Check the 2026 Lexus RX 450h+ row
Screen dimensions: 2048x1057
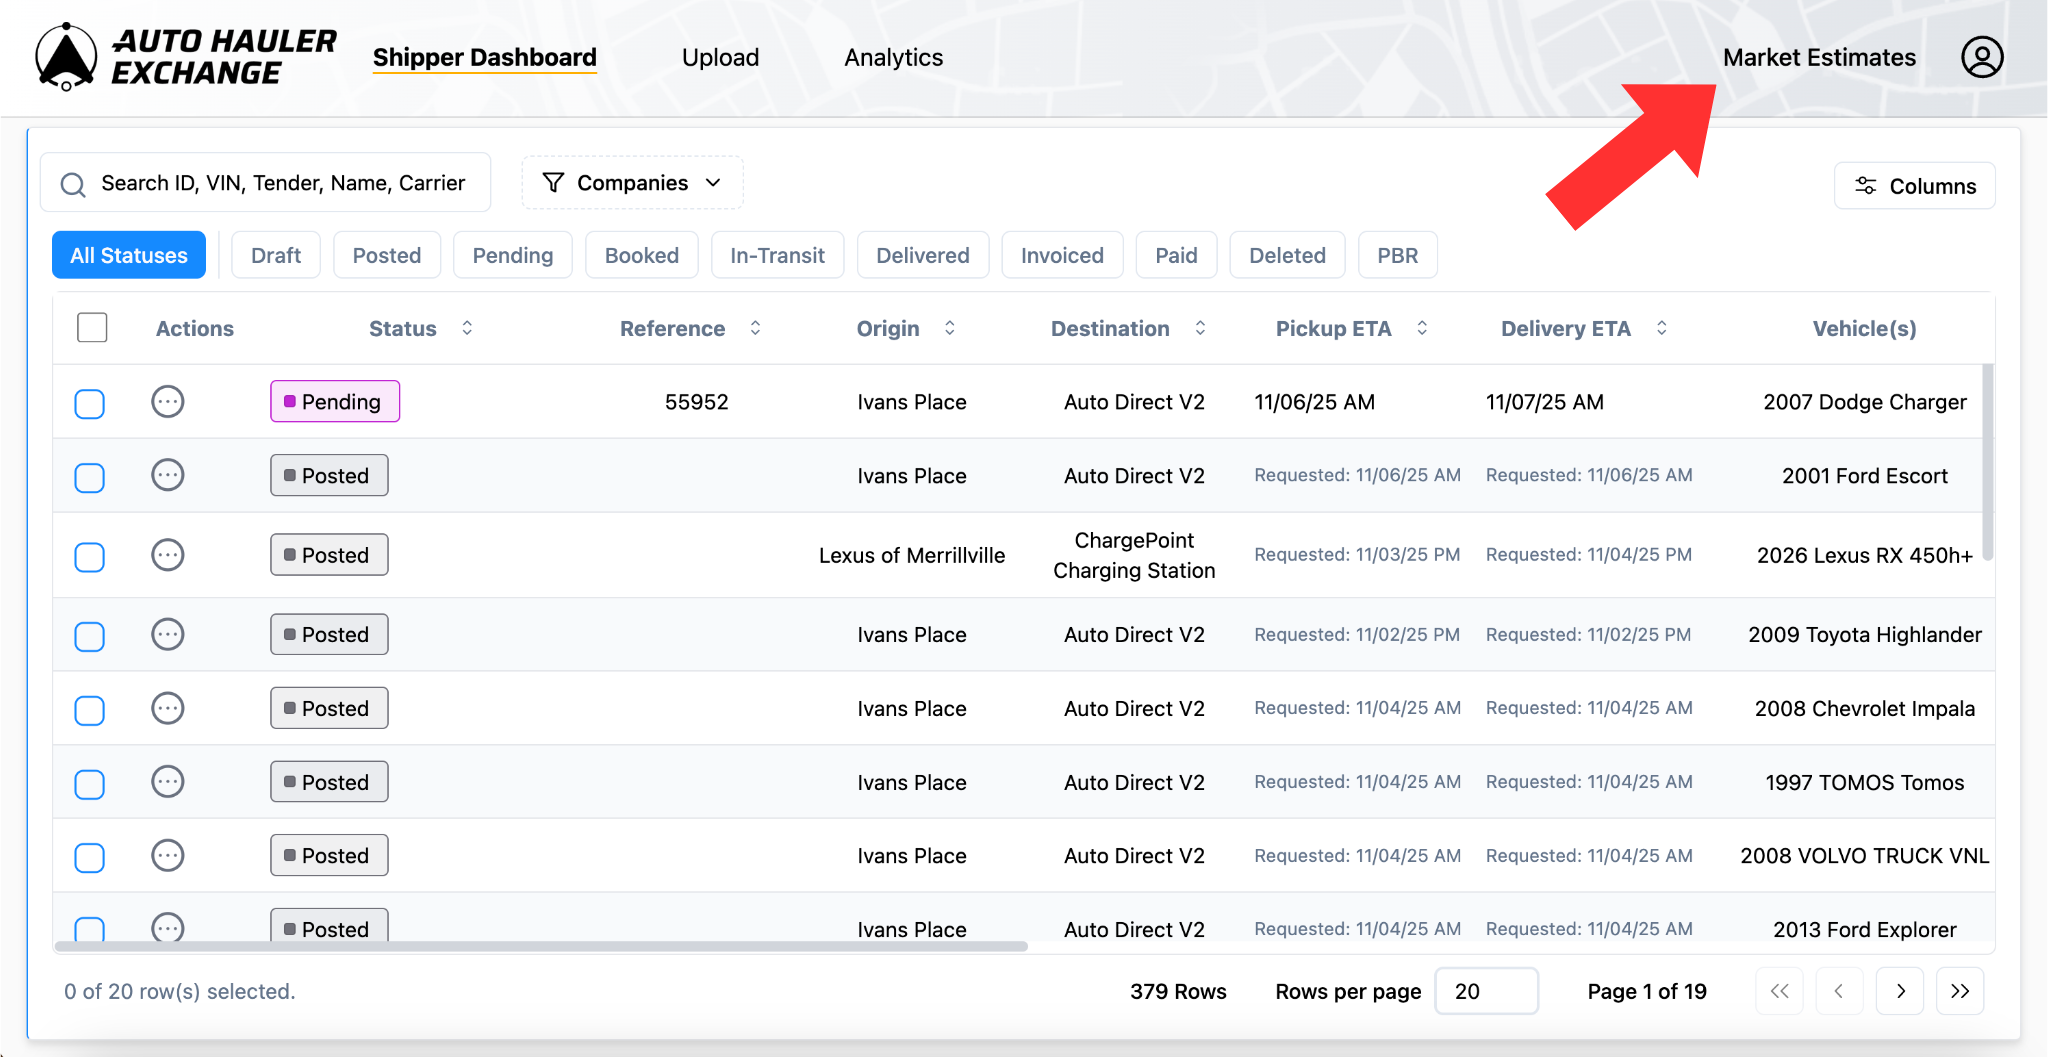click(x=89, y=557)
